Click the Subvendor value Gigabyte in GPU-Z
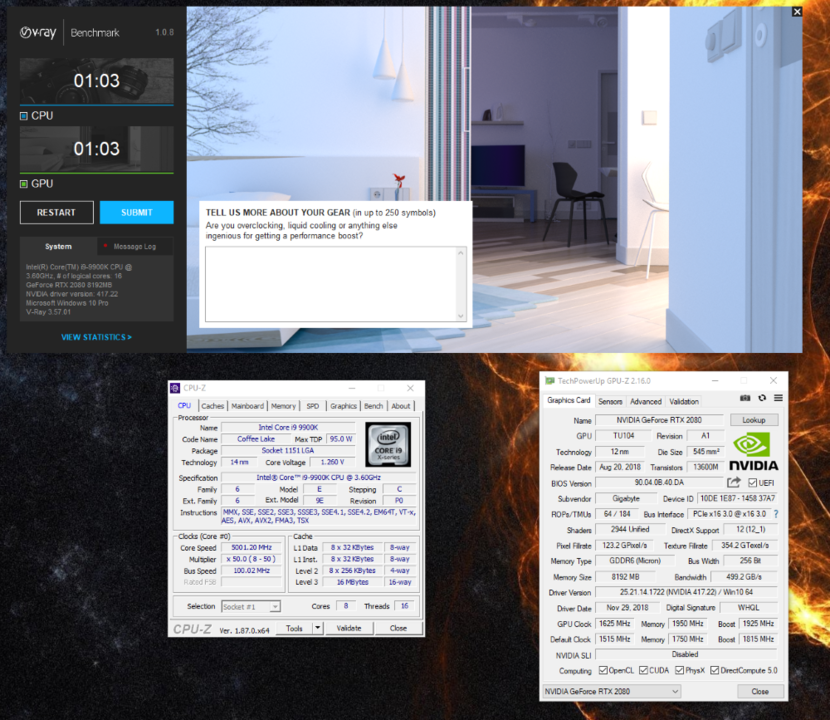The height and width of the screenshot is (720, 830). (x=626, y=498)
